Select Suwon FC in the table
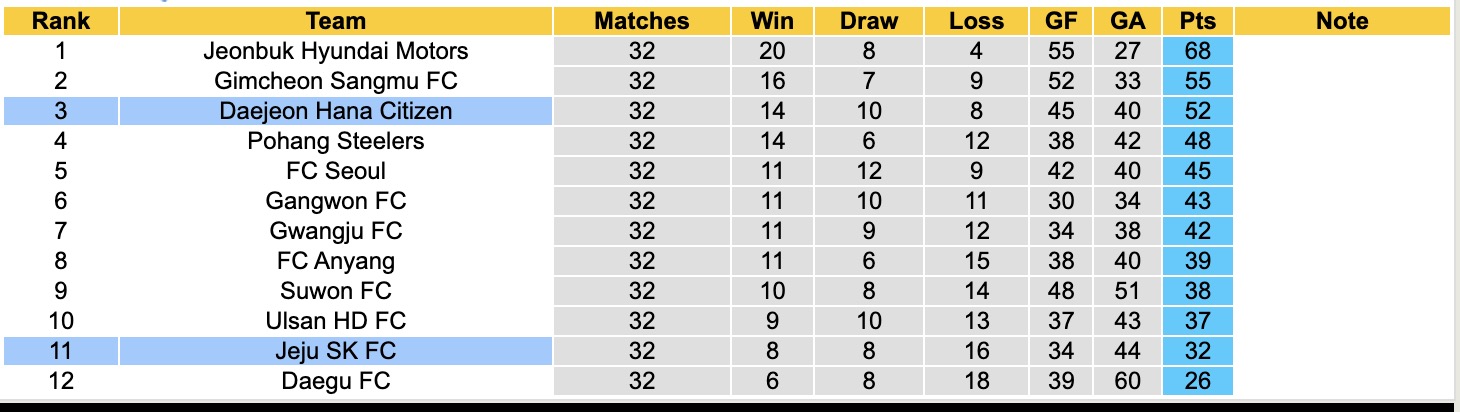This screenshot has height=412, width=1460. click(x=335, y=291)
